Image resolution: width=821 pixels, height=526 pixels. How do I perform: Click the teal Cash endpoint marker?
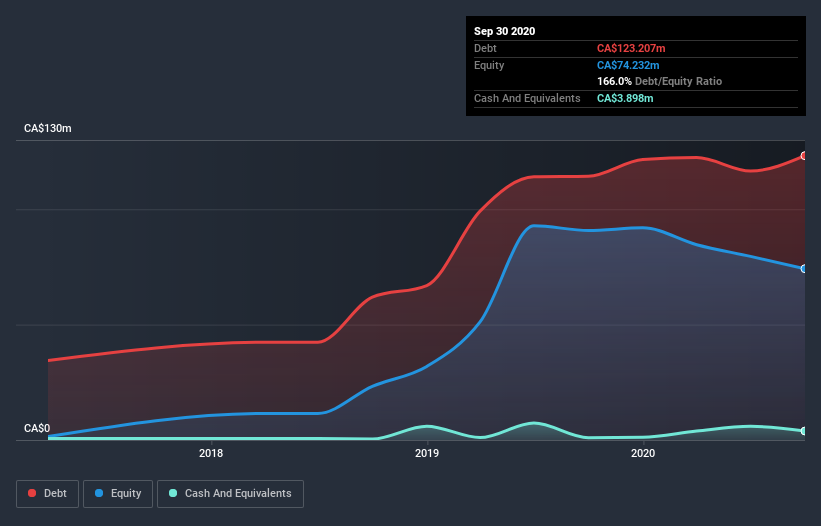click(x=804, y=431)
